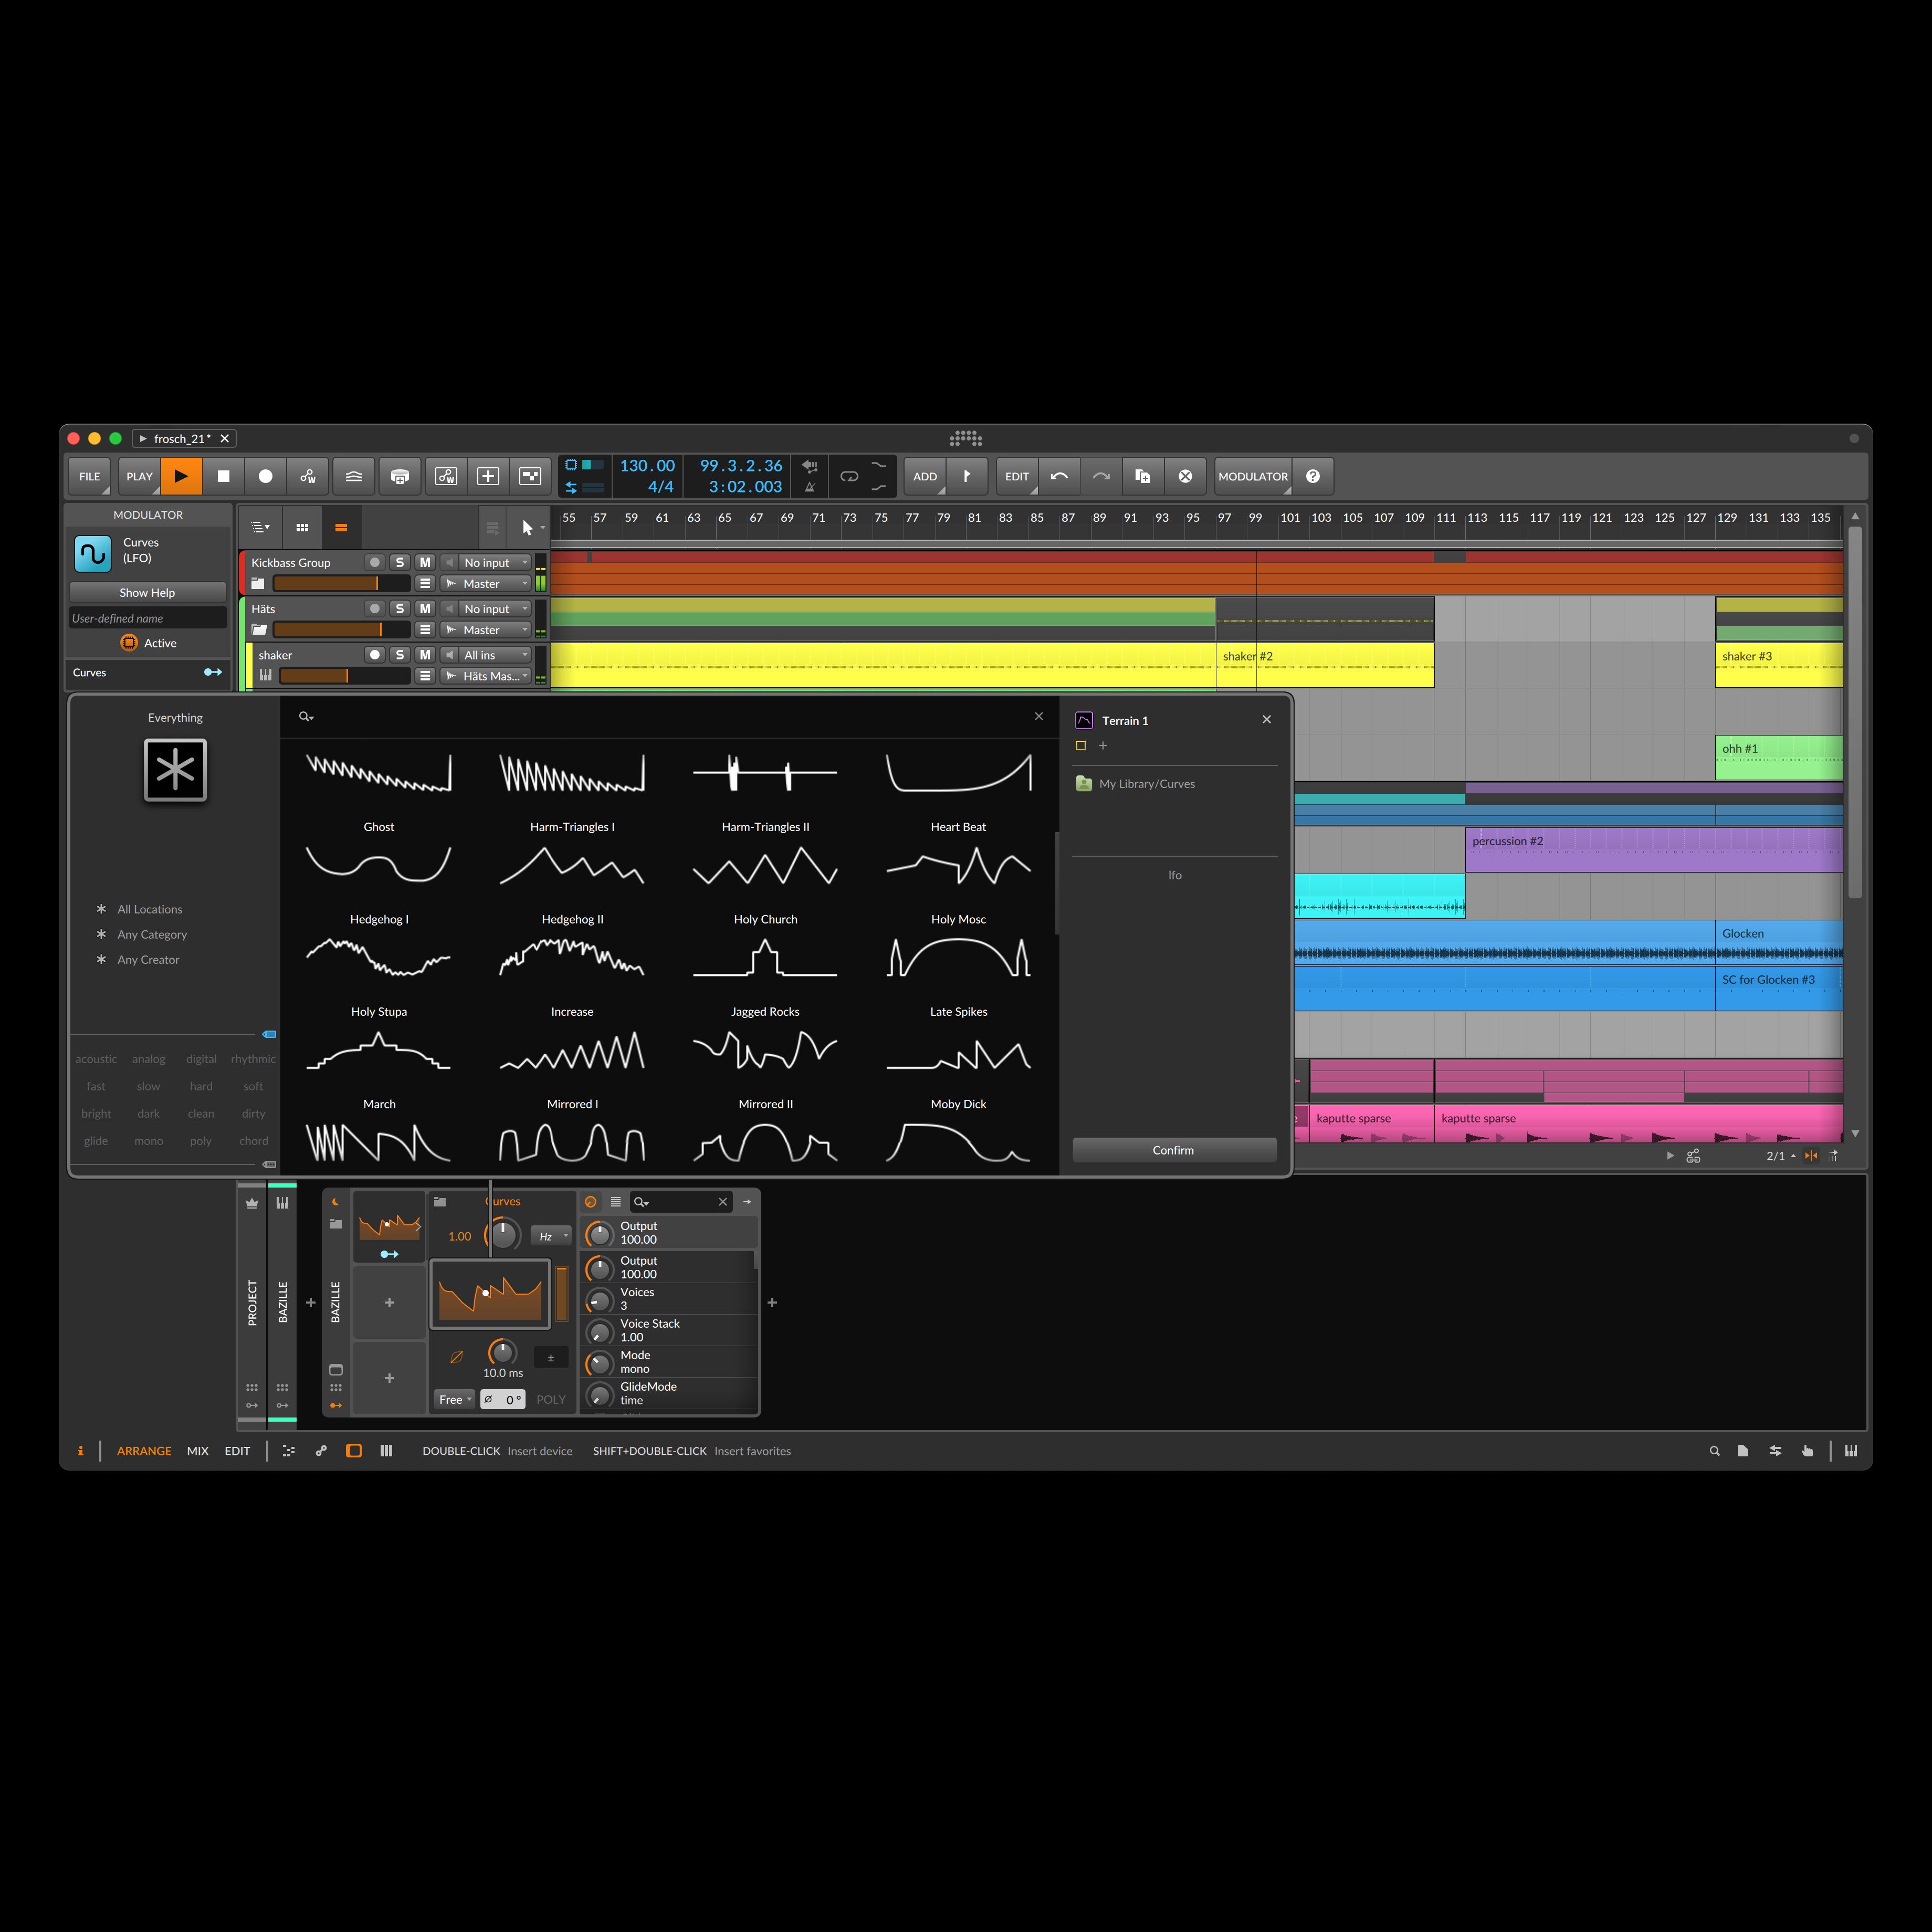
Task: Click the Everything asterisk icon
Action: click(175, 770)
